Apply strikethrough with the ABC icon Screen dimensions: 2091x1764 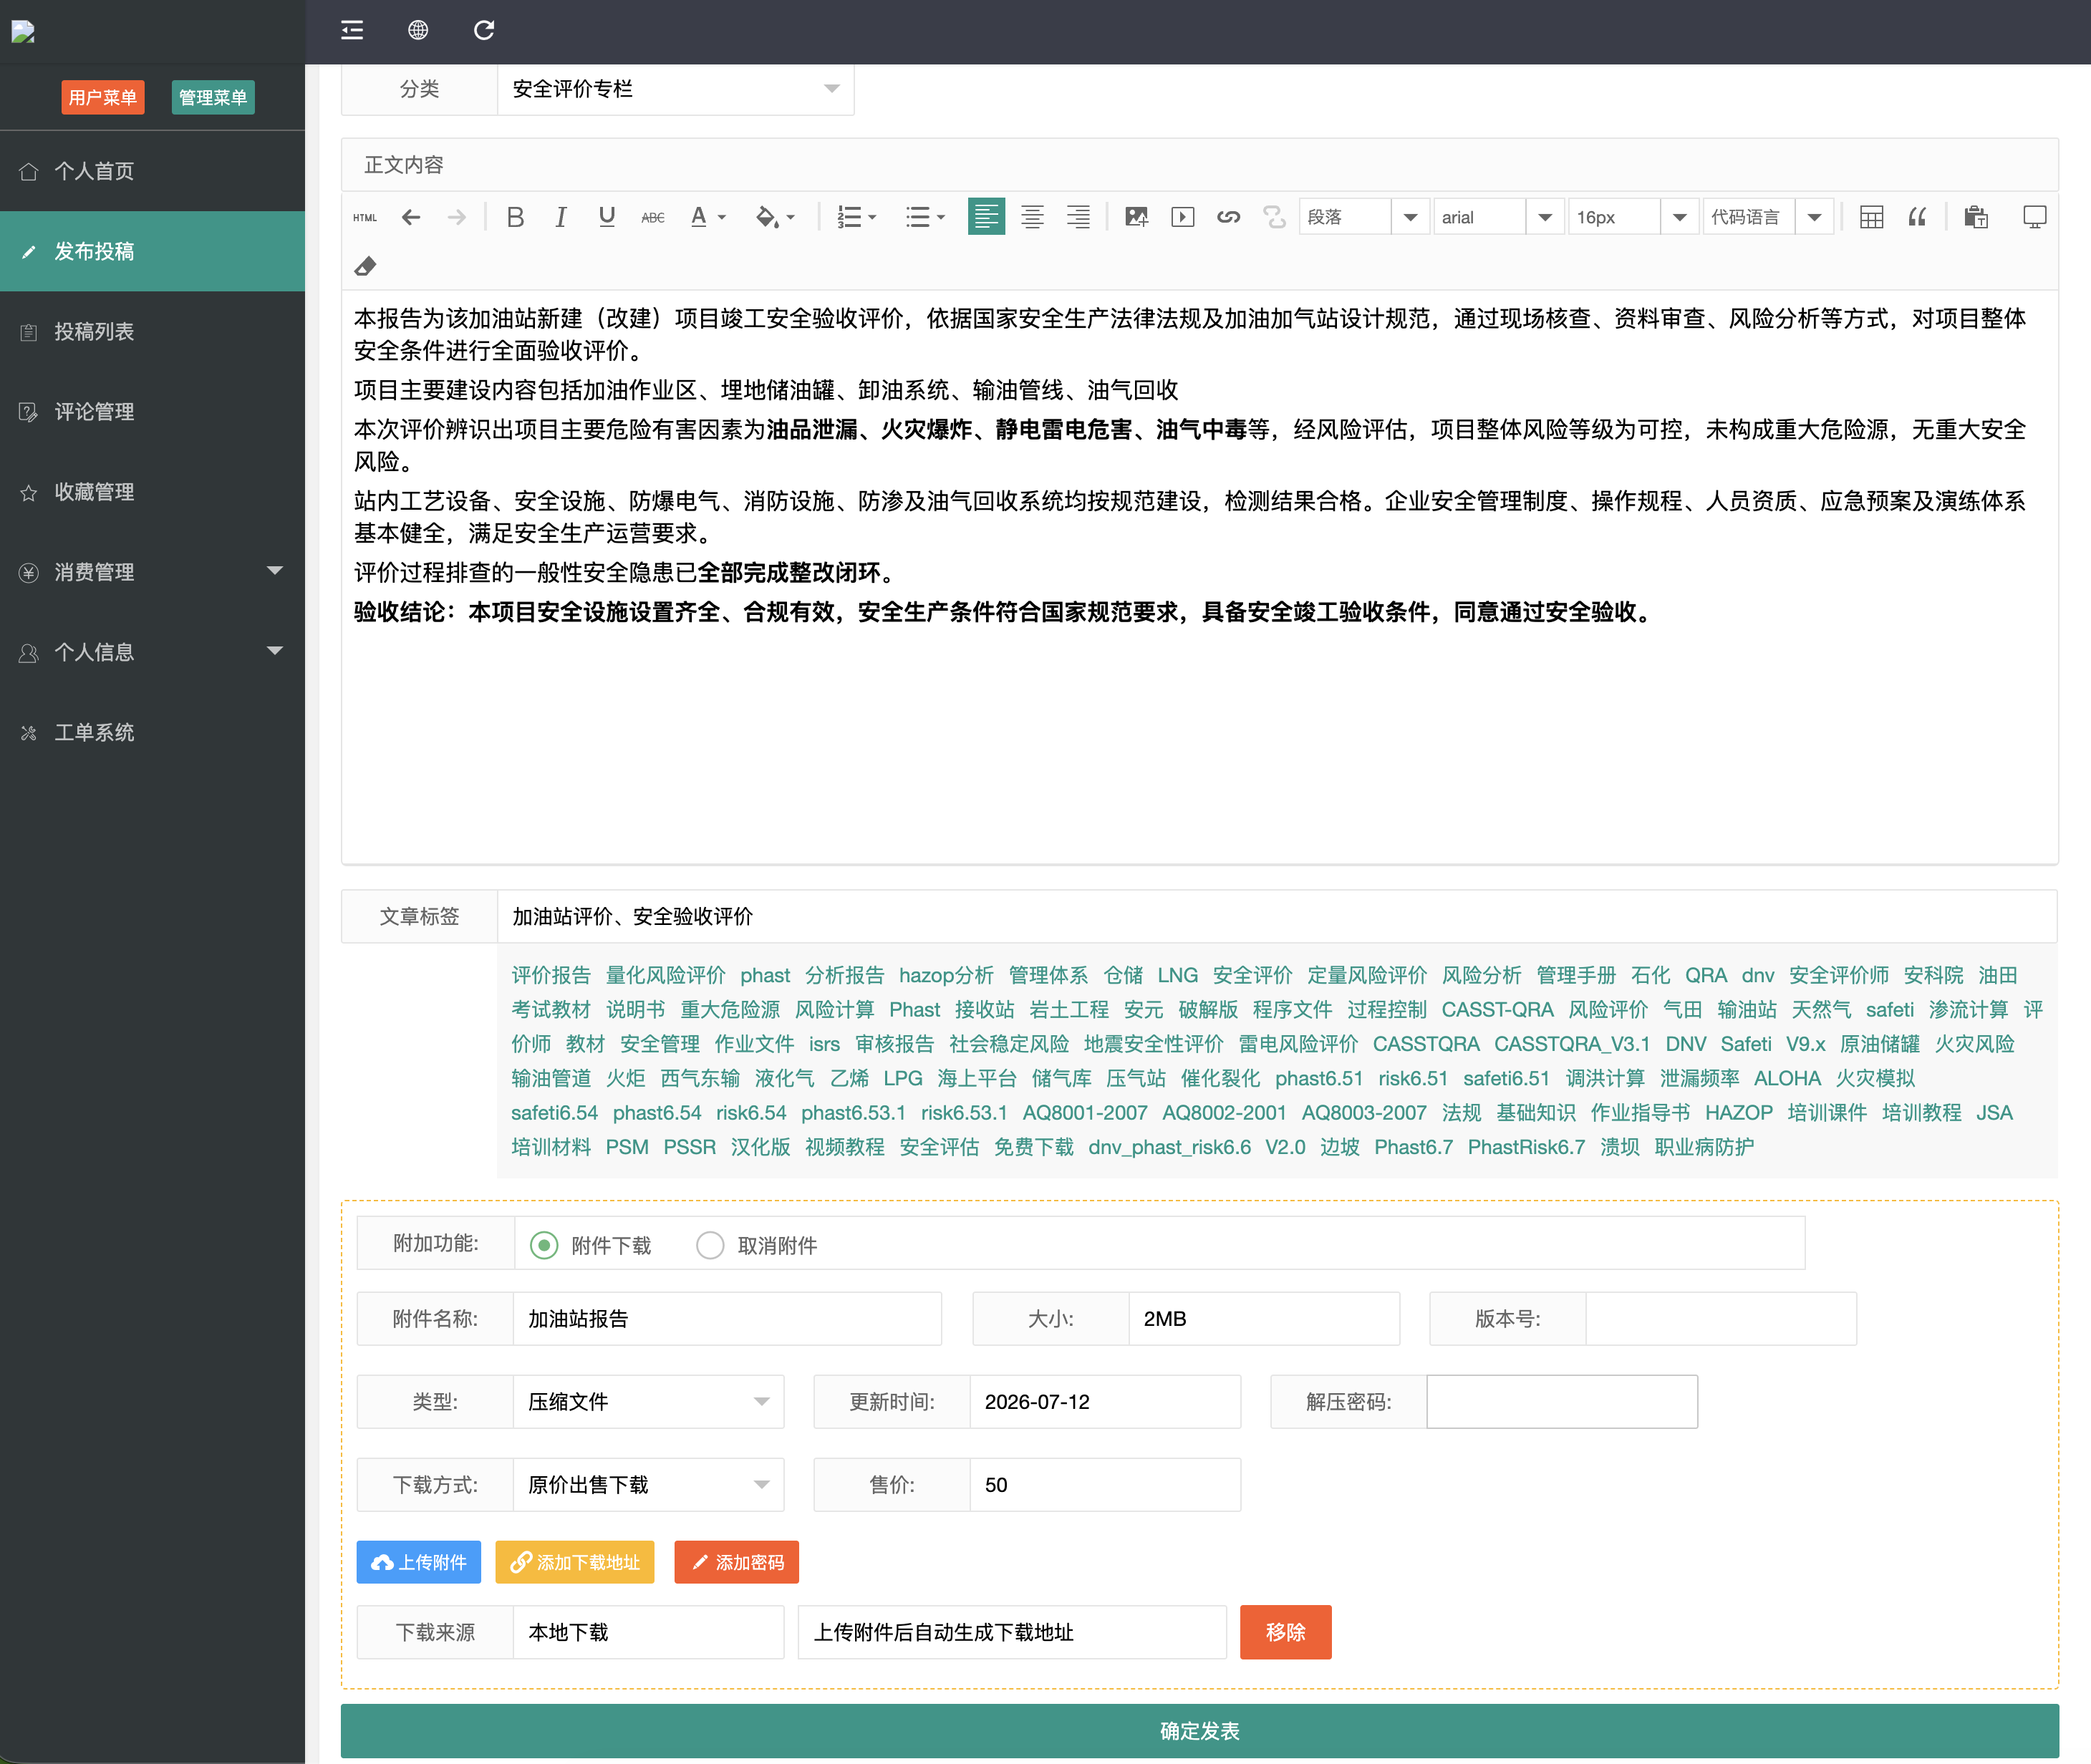[653, 217]
